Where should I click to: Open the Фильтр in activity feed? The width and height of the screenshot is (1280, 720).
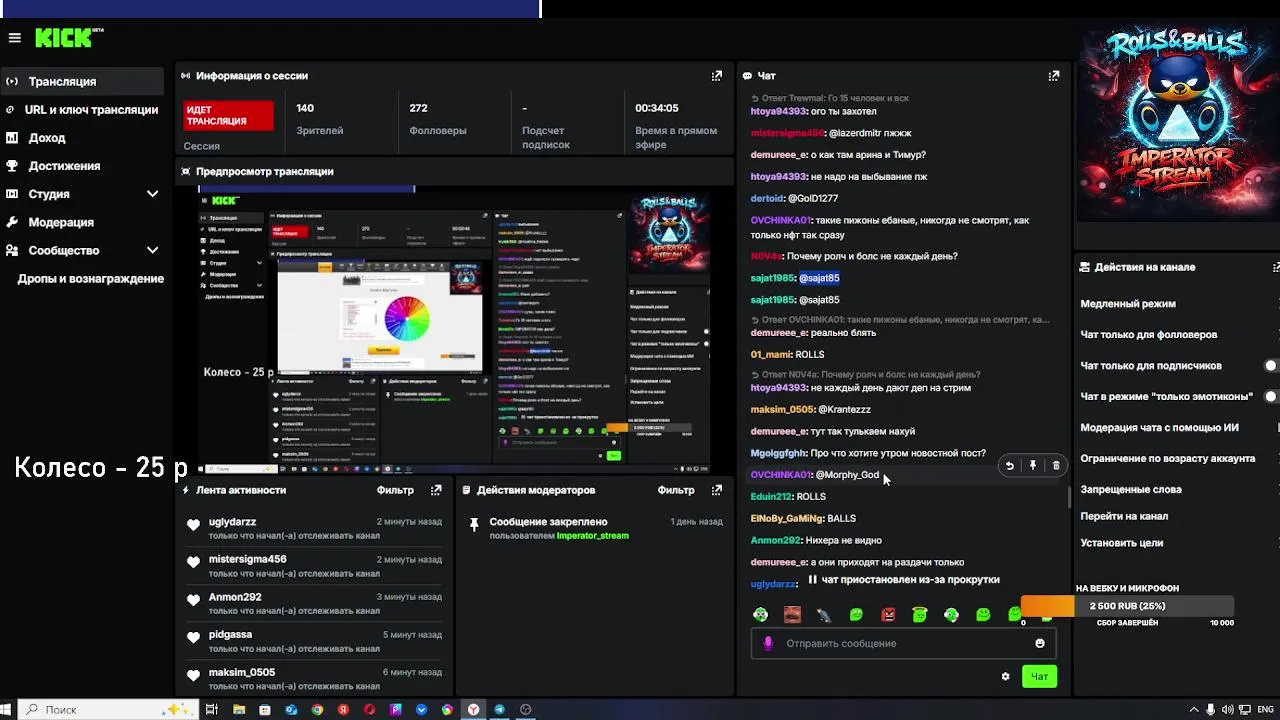395,490
